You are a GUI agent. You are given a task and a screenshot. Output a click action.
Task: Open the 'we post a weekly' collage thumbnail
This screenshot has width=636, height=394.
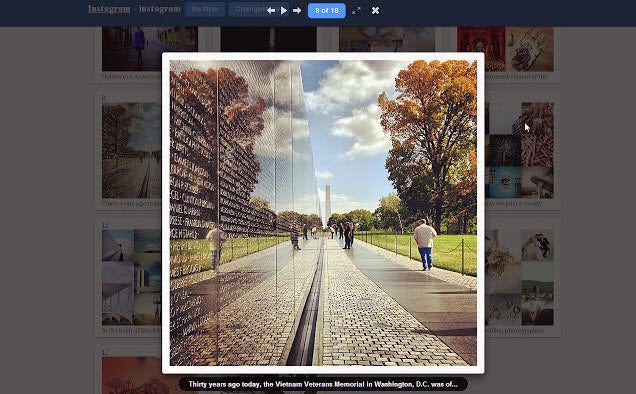coord(519,151)
